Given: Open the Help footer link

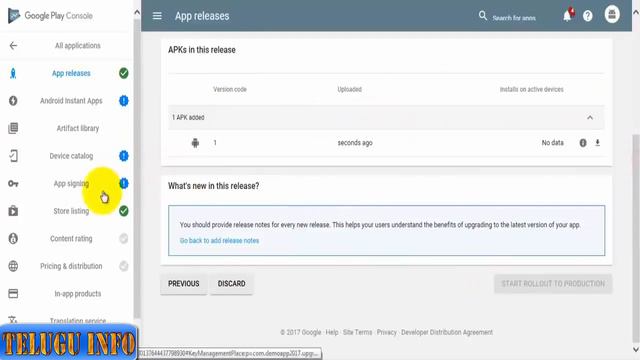Looking at the screenshot, I should pyautogui.click(x=332, y=332).
